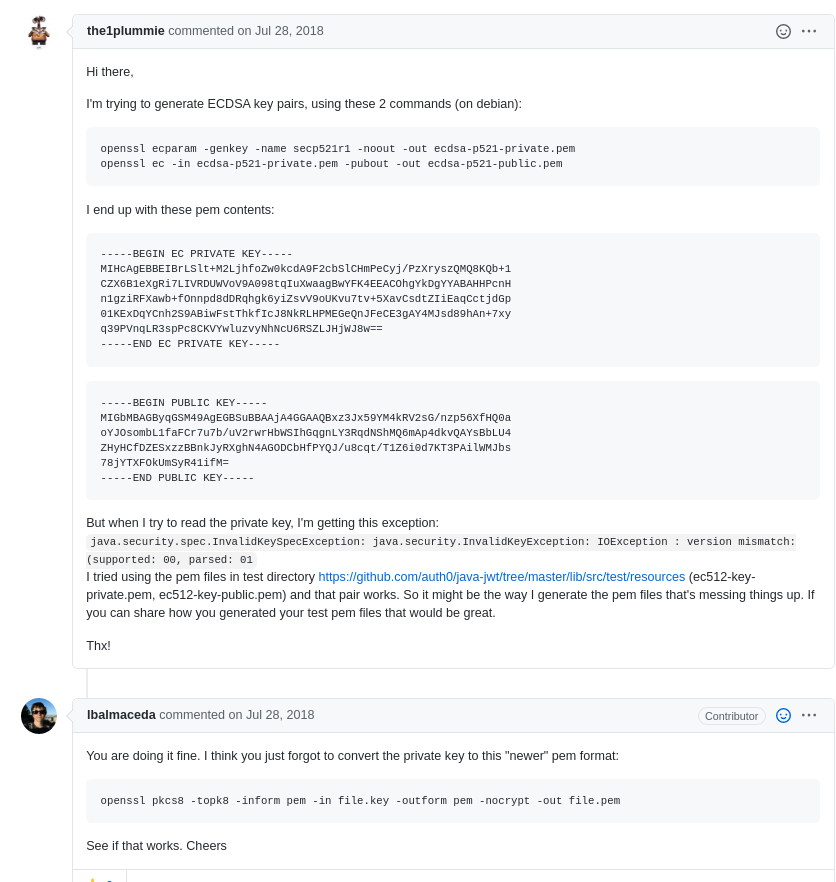
Task: Click lbalmaceda's username
Action: coord(122,715)
